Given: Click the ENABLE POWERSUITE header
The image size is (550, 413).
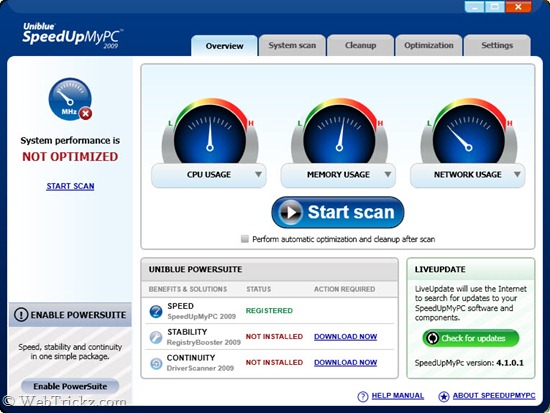Looking at the screenshot, I should coord(70,315).
